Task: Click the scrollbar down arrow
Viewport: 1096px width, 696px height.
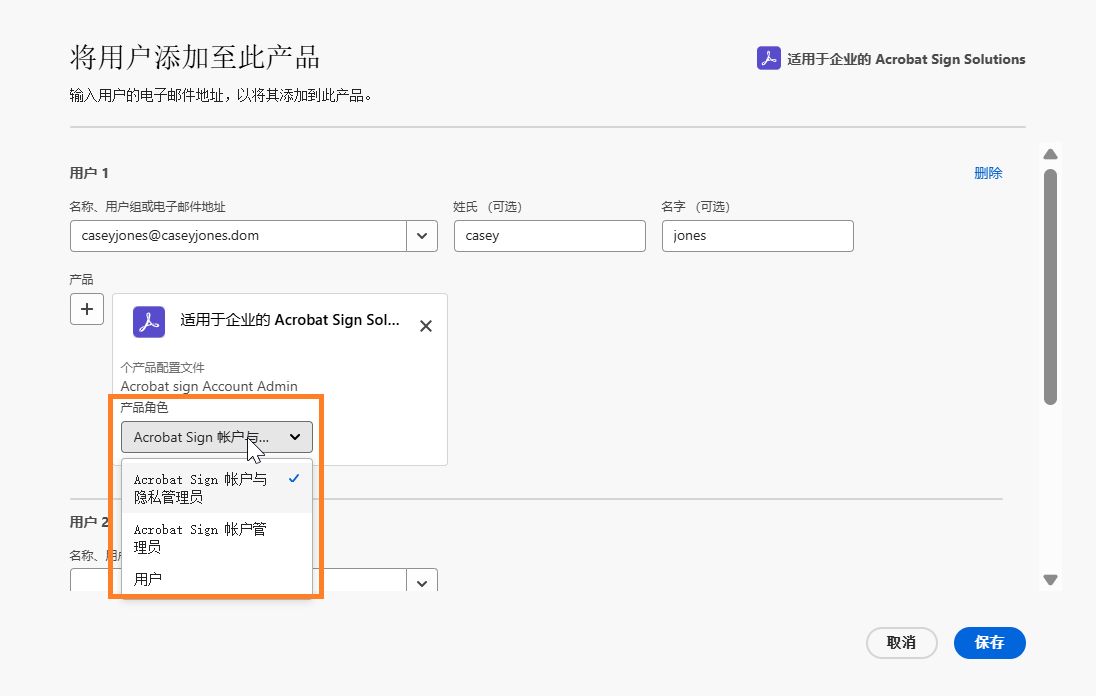Action: [1050, 579]
